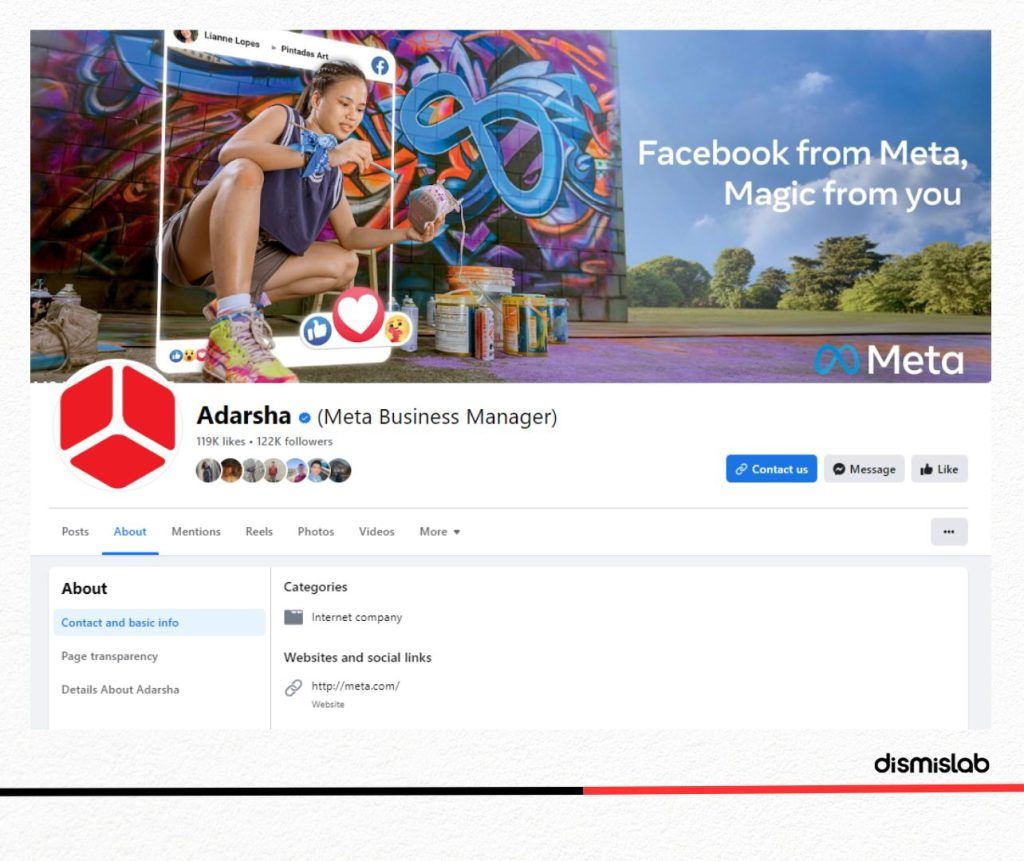Click the Message button

click(864, 469)
